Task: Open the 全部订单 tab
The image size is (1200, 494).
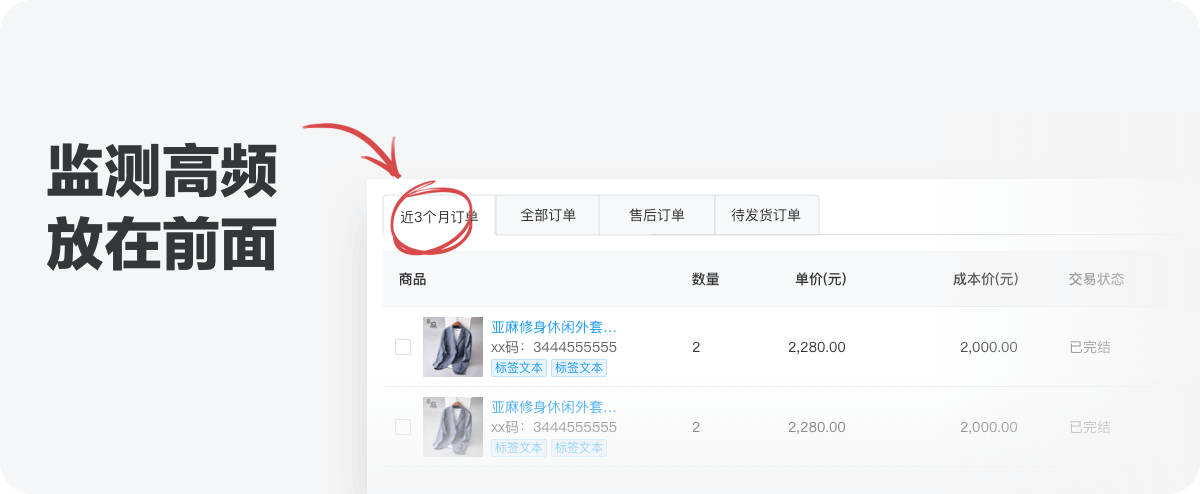Action: click(548, 215)
